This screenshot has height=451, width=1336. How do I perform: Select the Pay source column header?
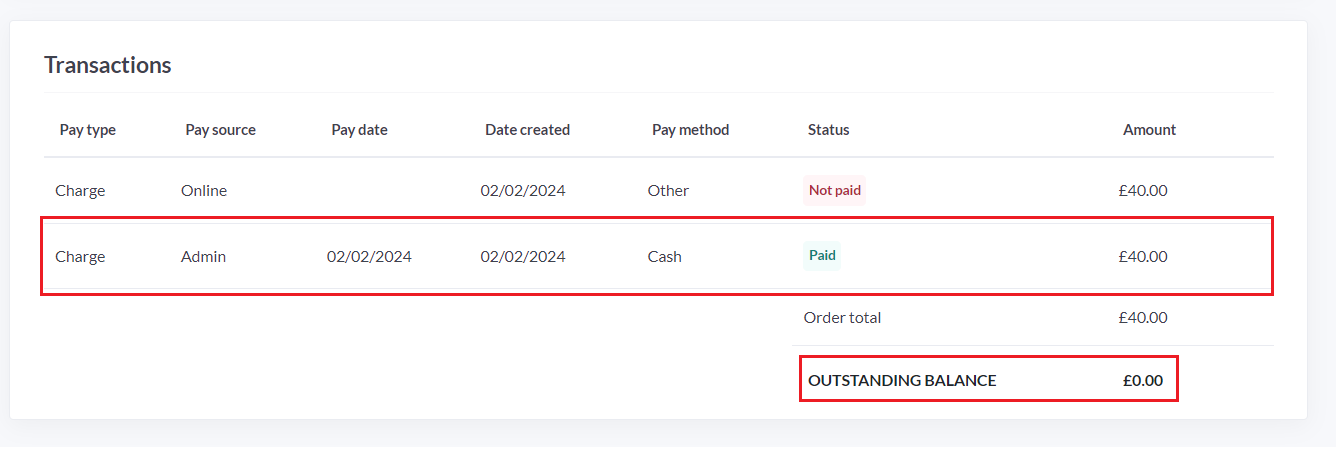[221, 130]
